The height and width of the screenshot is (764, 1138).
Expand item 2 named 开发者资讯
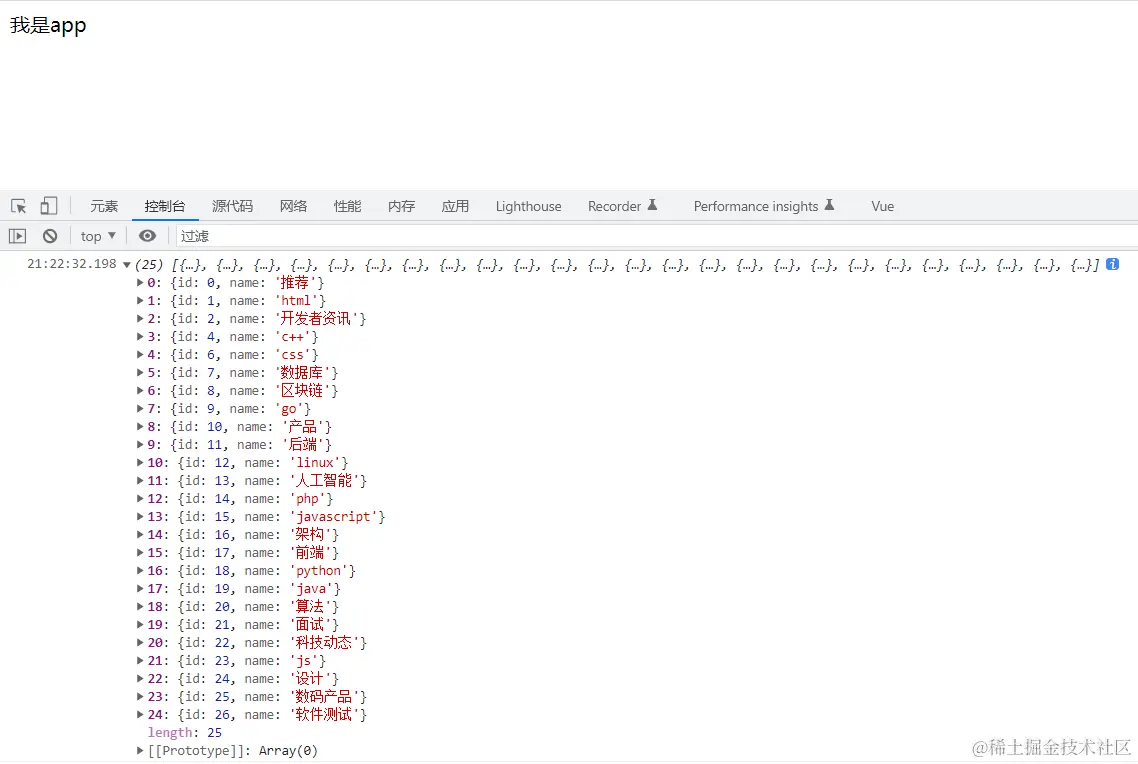click(140, 319)
